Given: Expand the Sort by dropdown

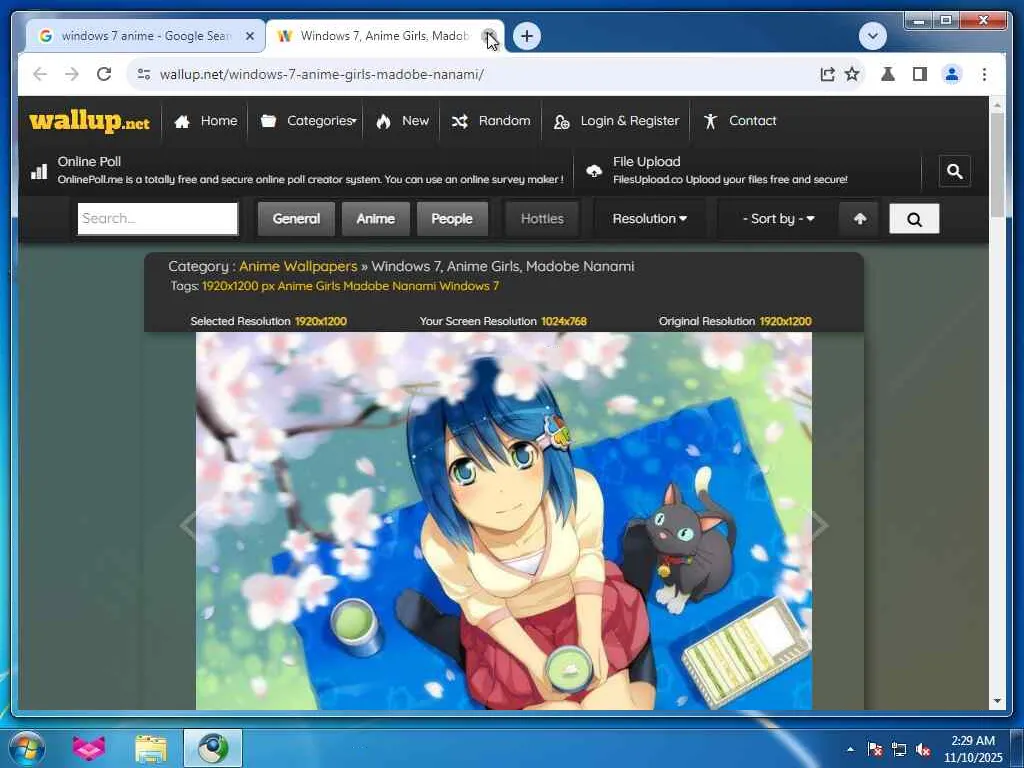Looking at the screenshot, I should pos(778,219).
